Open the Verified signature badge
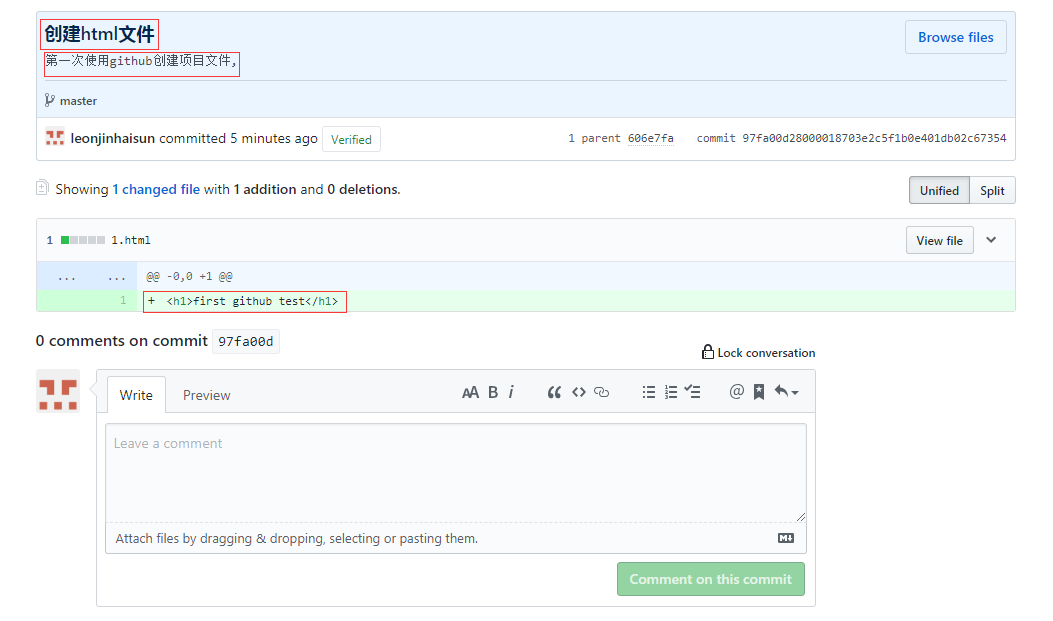The height and width of the screenshot is (621, 1053). pyautogui.click(x=351, y=139)
